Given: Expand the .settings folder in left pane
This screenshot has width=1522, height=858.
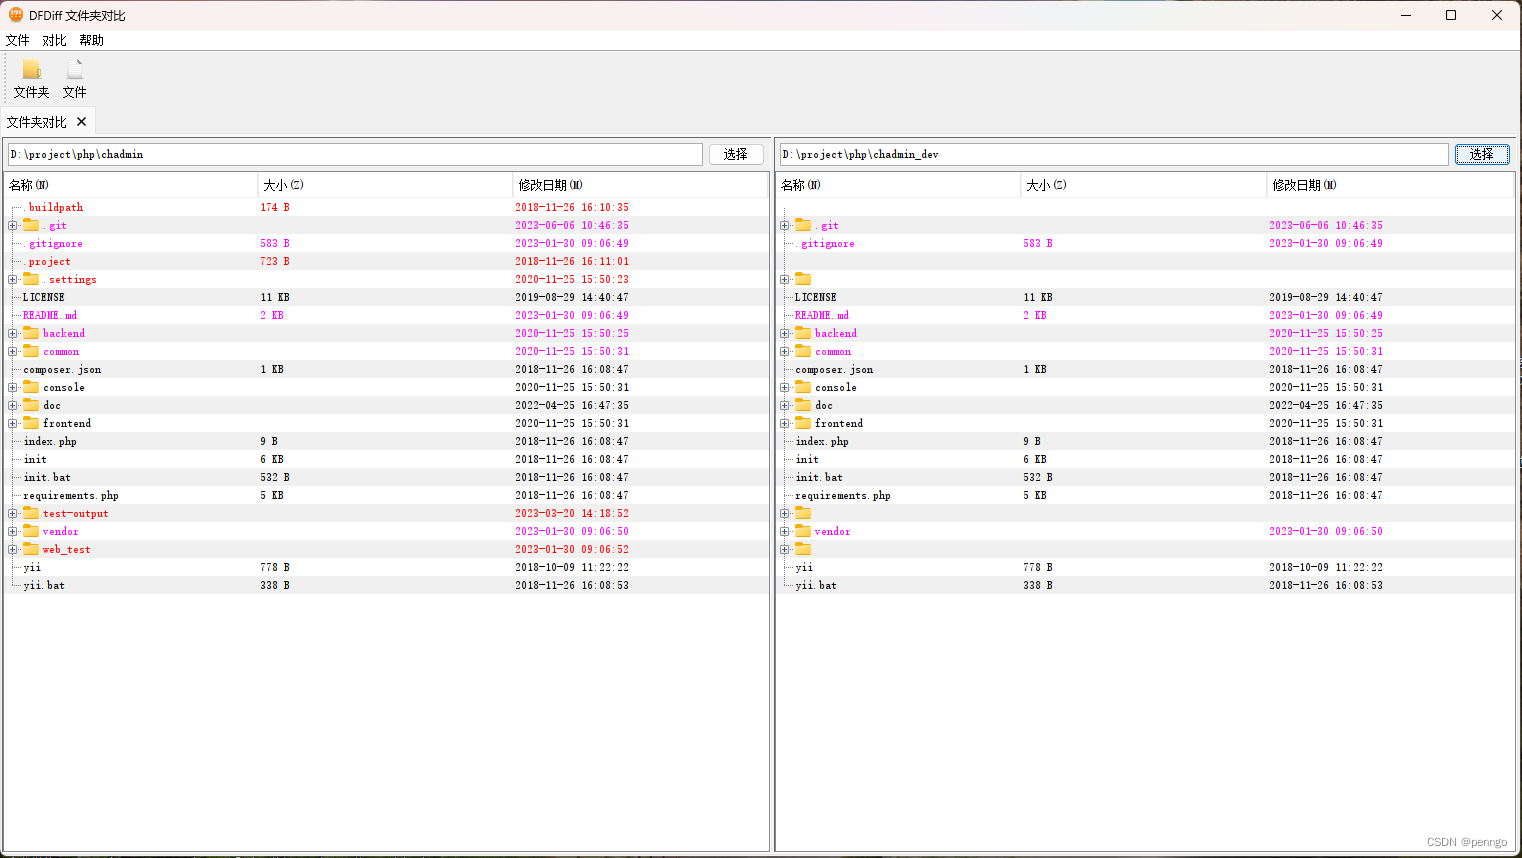Looking at the screenshot, I should tap(13, 279).
